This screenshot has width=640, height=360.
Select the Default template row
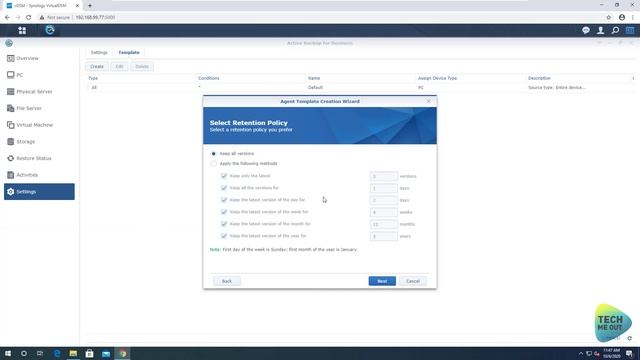click(x=360, y=88)
